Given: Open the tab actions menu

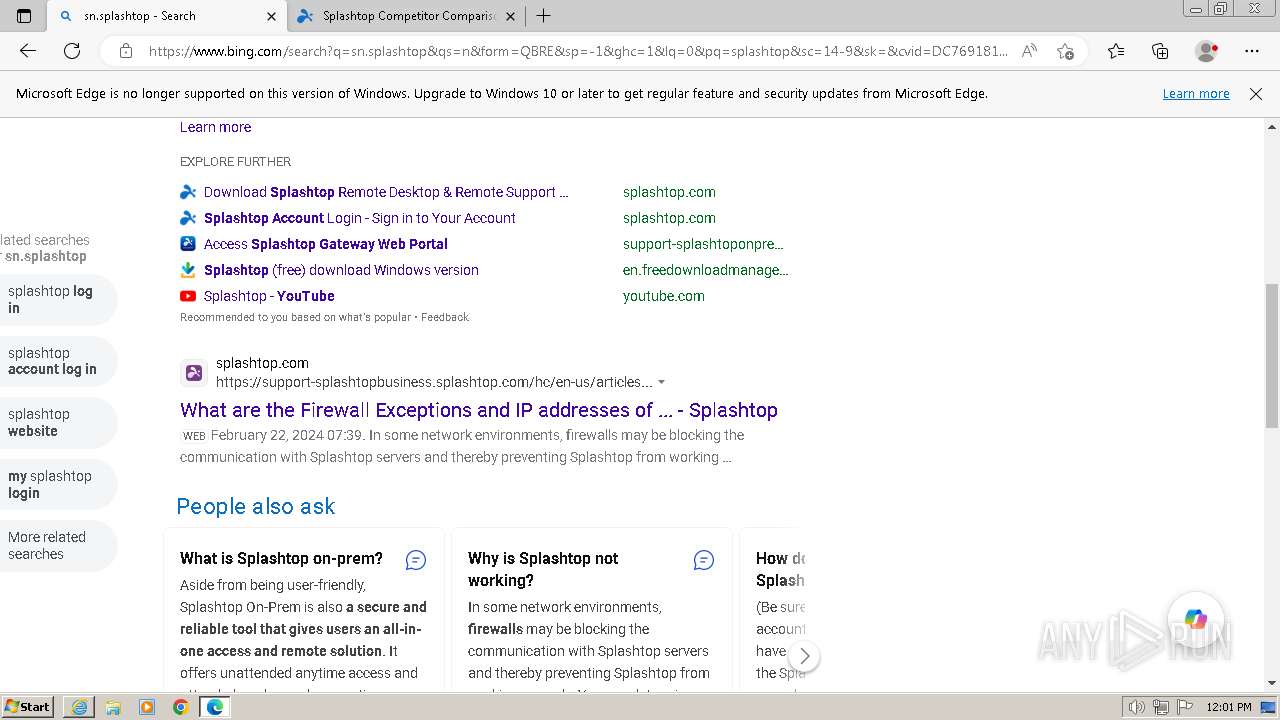Looking at the screenshot, I should tap(24, 16).
